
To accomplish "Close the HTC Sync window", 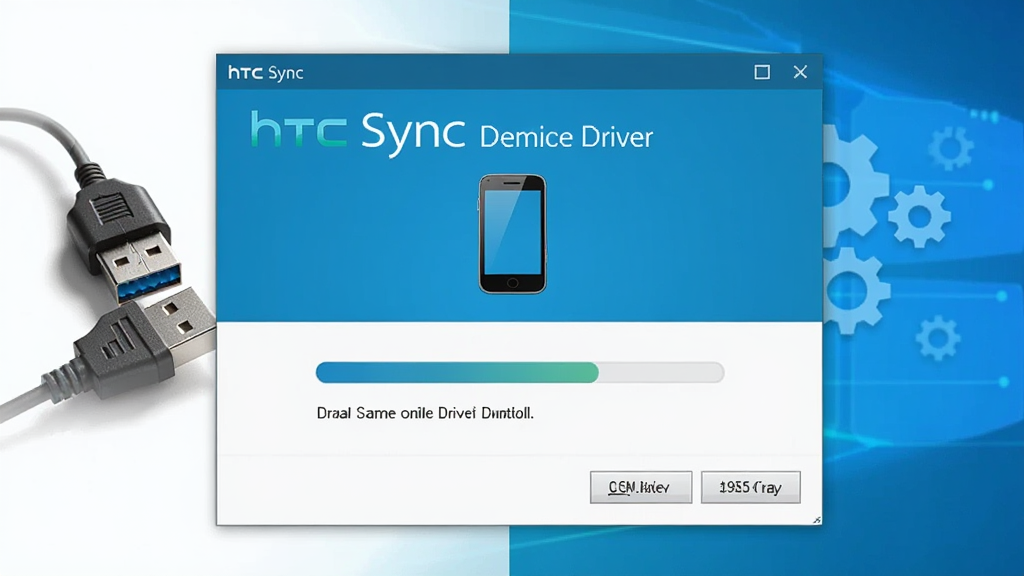I will 800,72.
